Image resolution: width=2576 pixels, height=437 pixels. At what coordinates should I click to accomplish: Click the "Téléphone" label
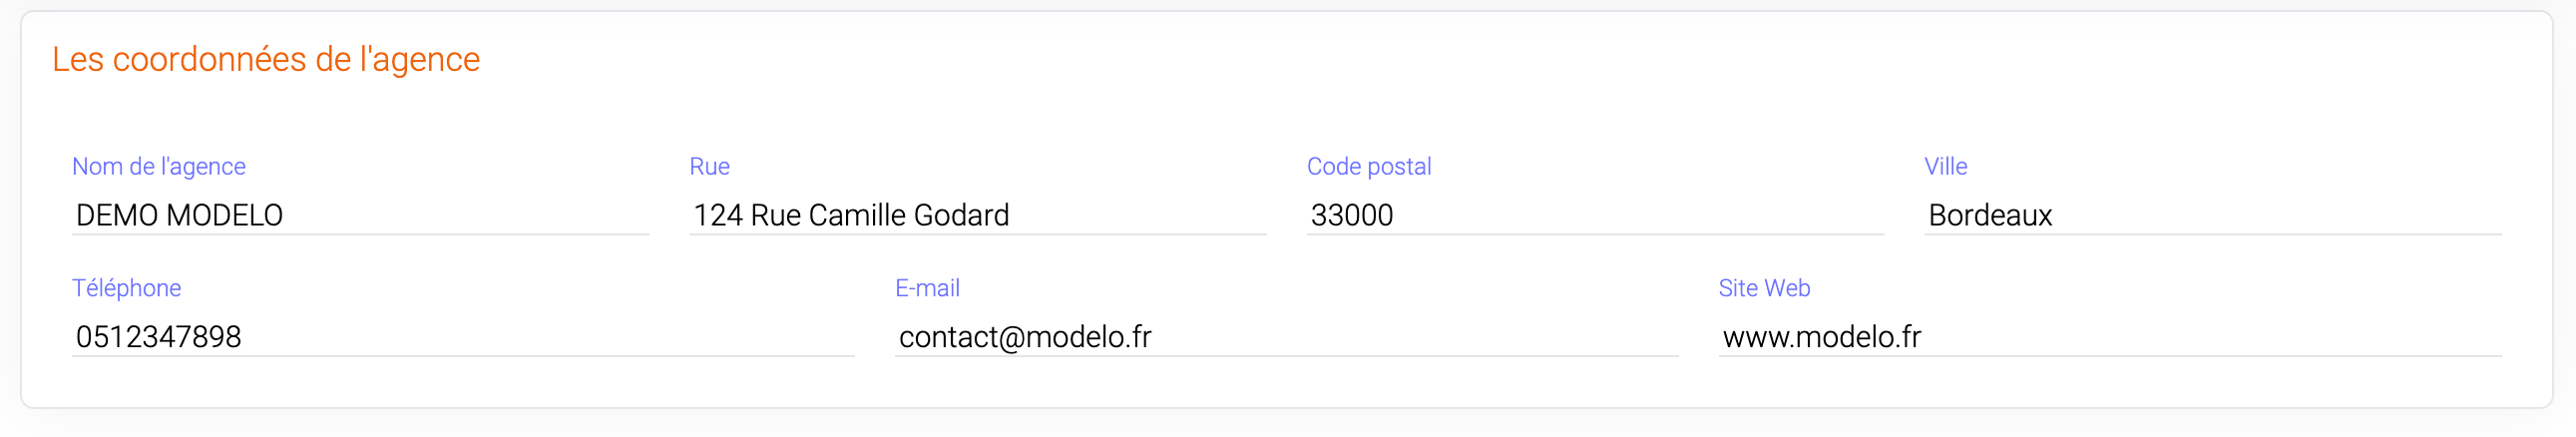[x=126, y=288]
